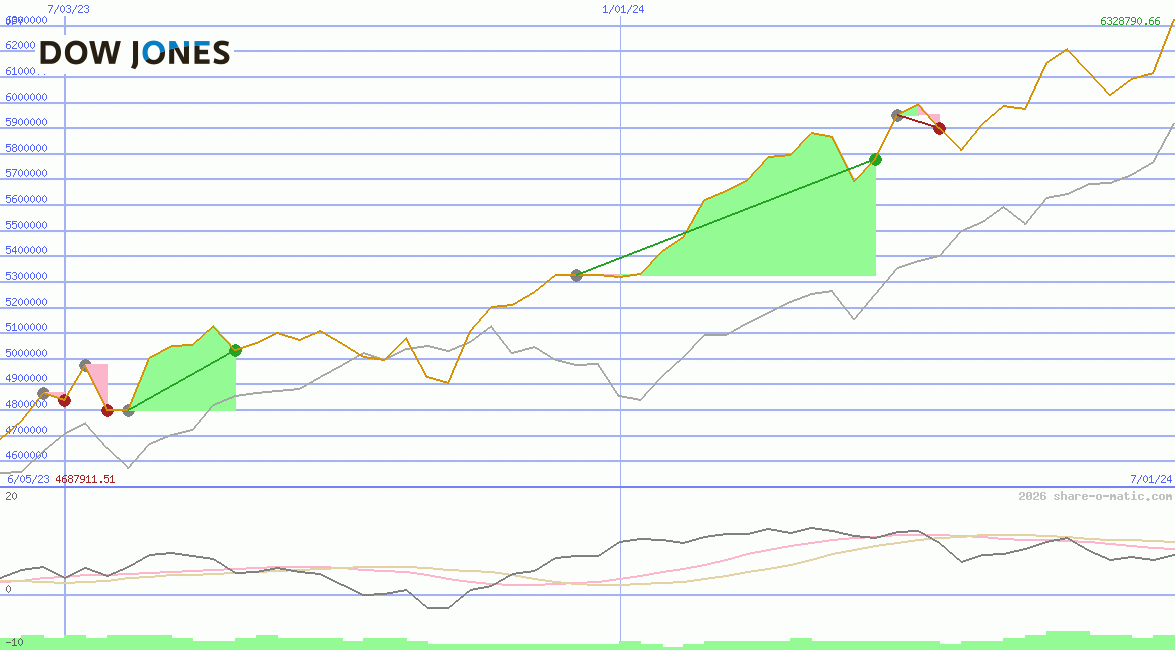The width and height of the screenshot is (1175, 650).
Task: Click the 5400000 y-axis label
Action: (x=26, y=250)
